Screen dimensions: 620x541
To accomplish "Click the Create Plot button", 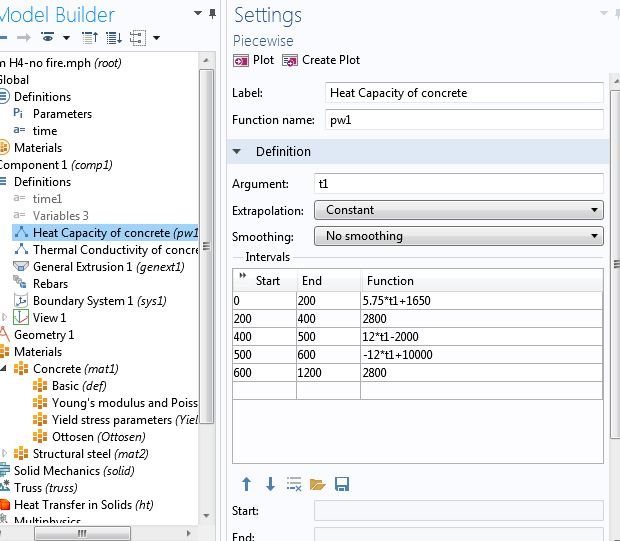I will 321,60.
